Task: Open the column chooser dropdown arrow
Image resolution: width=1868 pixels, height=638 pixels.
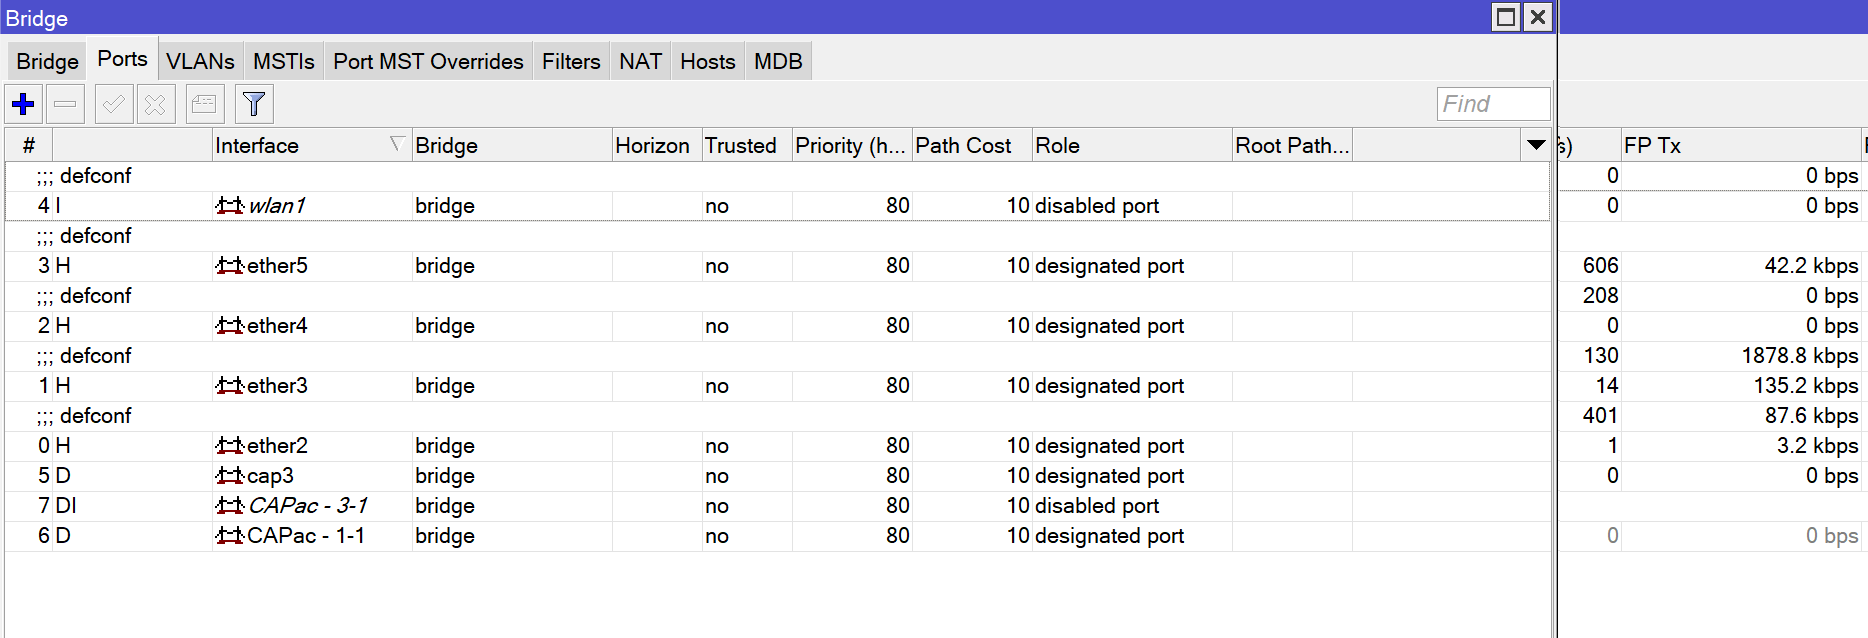Action: point(1536,145)
